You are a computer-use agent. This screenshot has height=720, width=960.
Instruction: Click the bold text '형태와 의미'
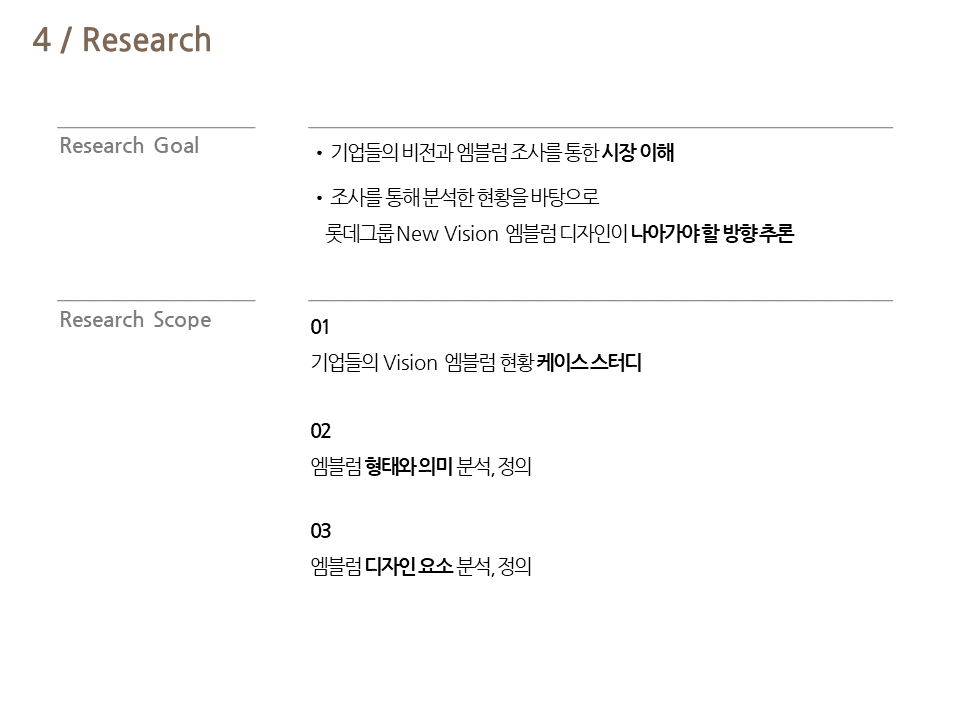point(408,467)
